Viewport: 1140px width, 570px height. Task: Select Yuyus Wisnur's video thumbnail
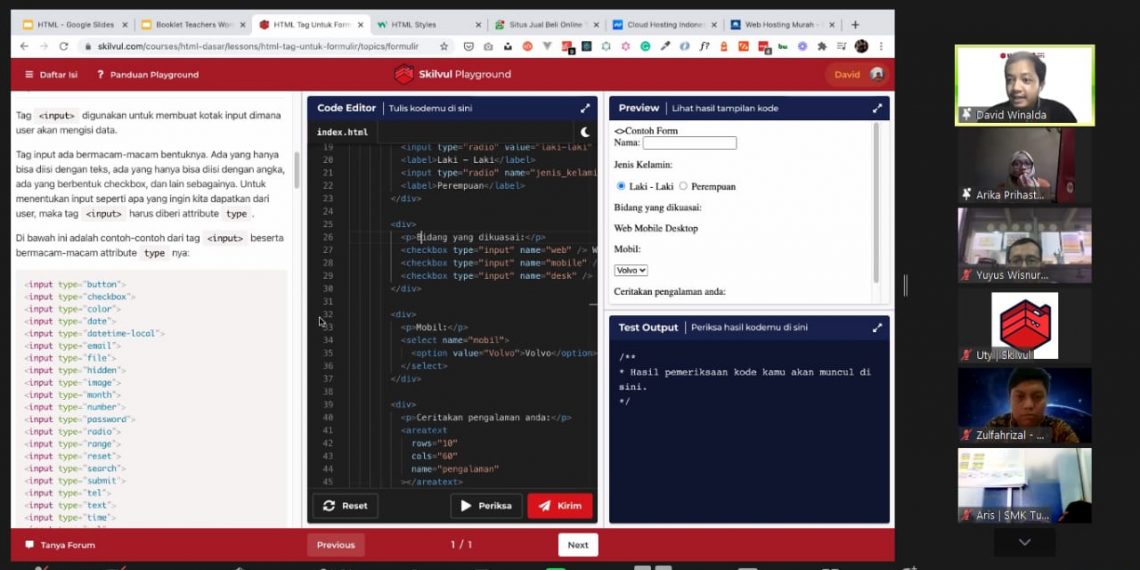(1024, 246)
